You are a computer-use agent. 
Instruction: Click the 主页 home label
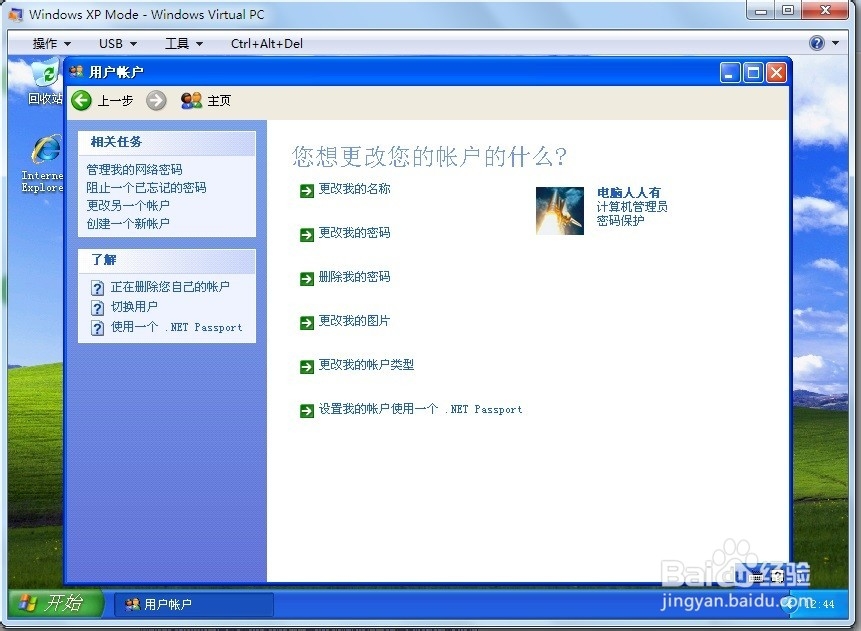point(219,100)
